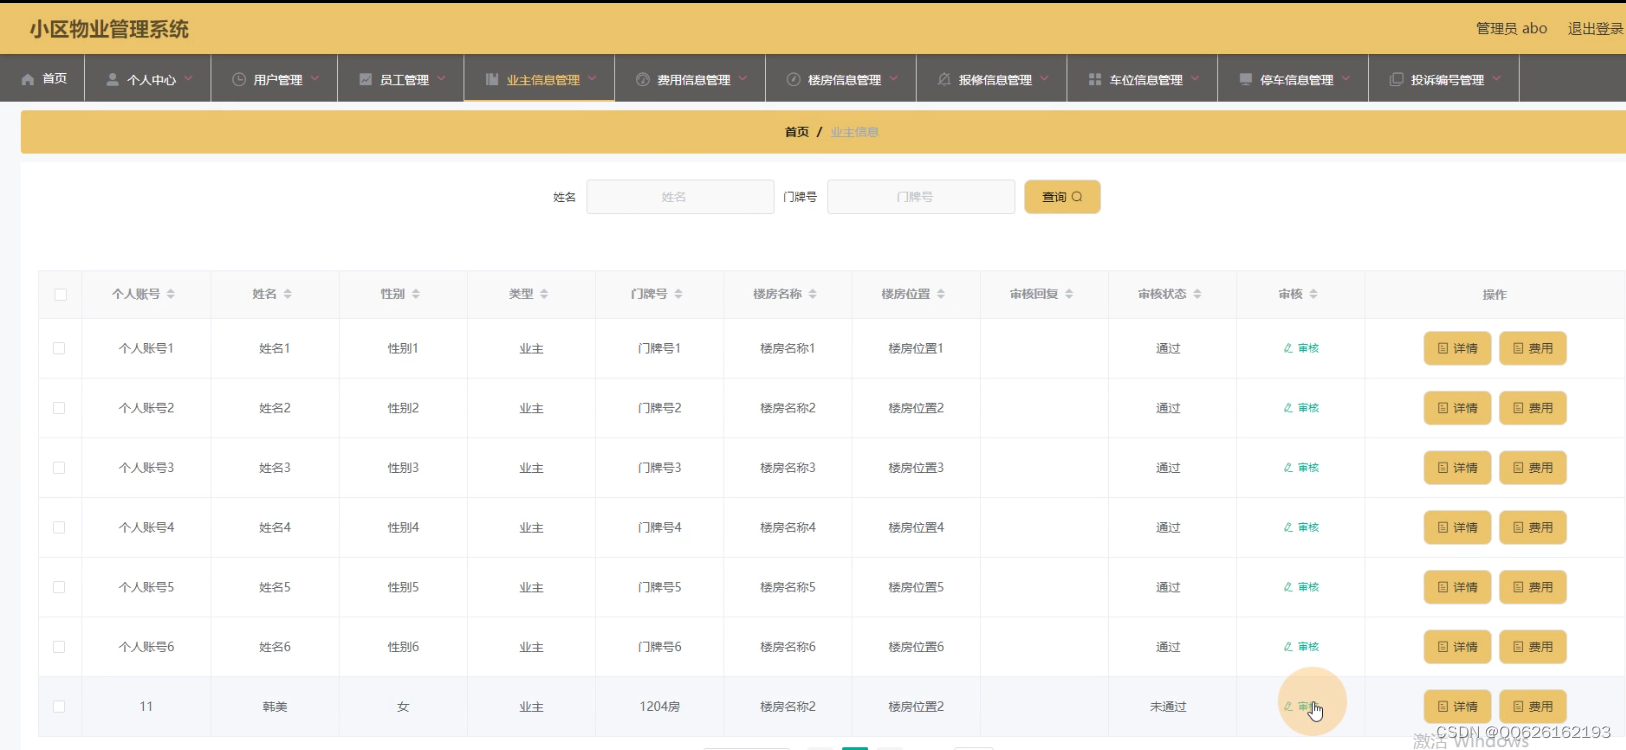Viewport: 1626px width, 750px height.
Task: Click the icon beside 楼房信息管理
Action: click(793, 79)
